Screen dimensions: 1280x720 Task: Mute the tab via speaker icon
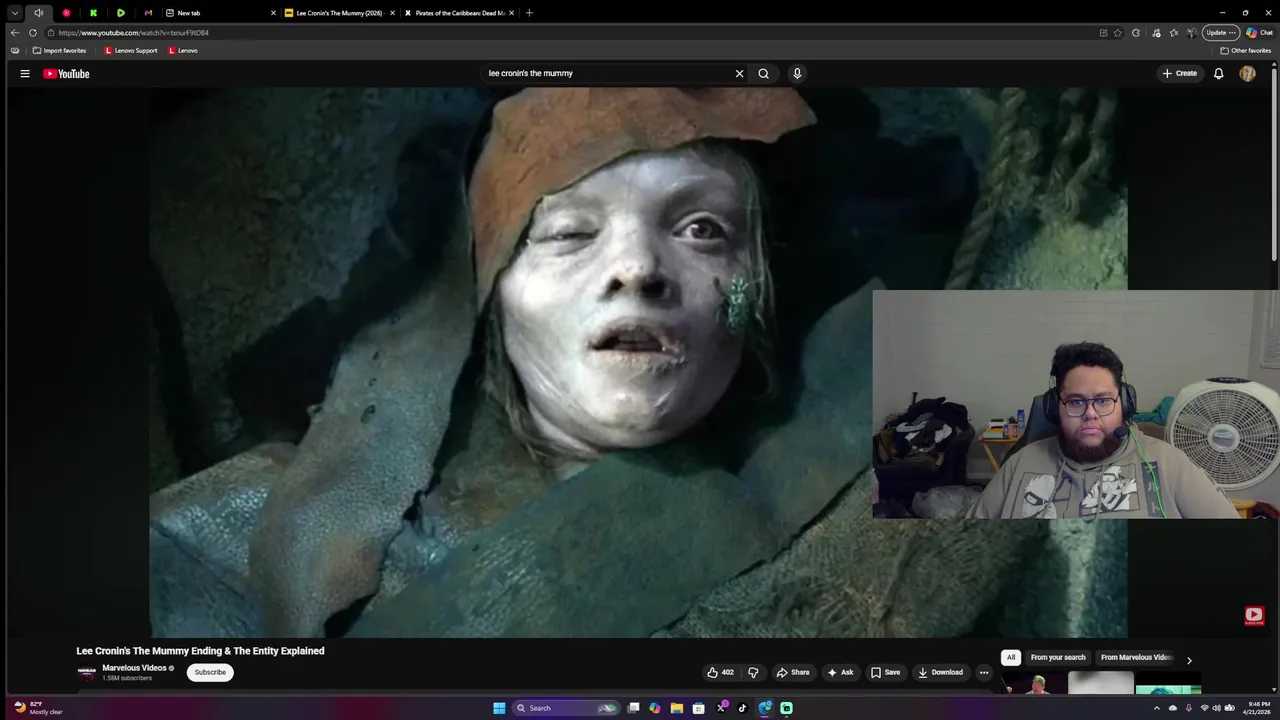(x=38, y=13)
